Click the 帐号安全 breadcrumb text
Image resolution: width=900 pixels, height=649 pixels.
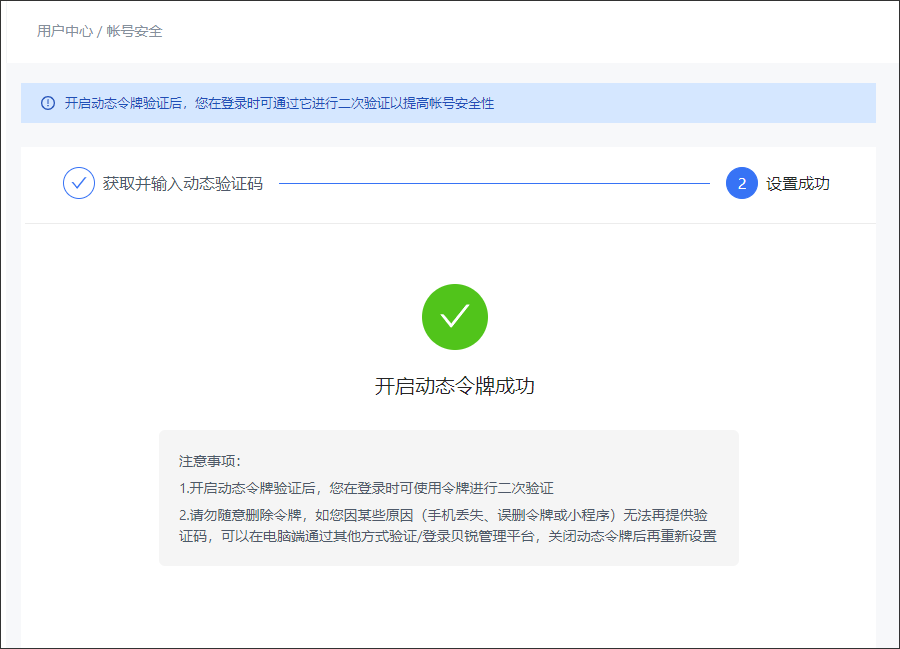134,31
